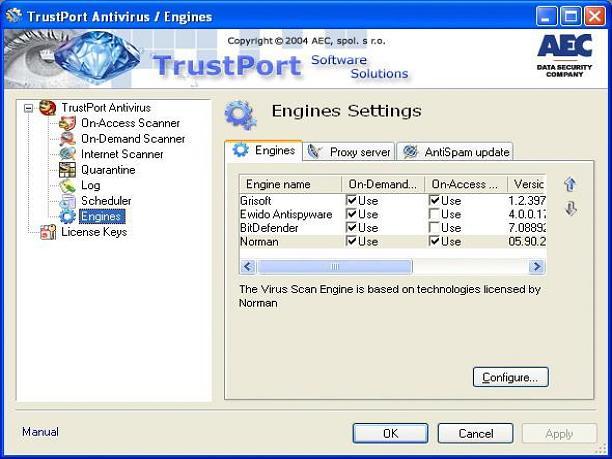612x459 pixels.
Task: Move engine down with the down arrow
Action: click(x=570, y=209)
